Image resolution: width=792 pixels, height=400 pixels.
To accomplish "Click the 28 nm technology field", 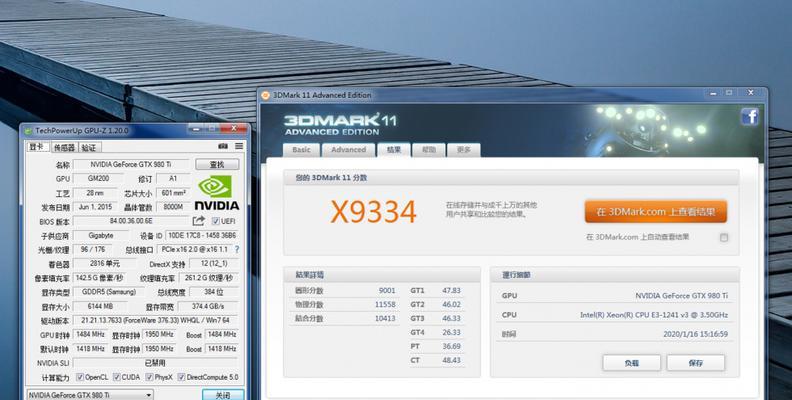I will pyautogui.click(x=94, y=193).
